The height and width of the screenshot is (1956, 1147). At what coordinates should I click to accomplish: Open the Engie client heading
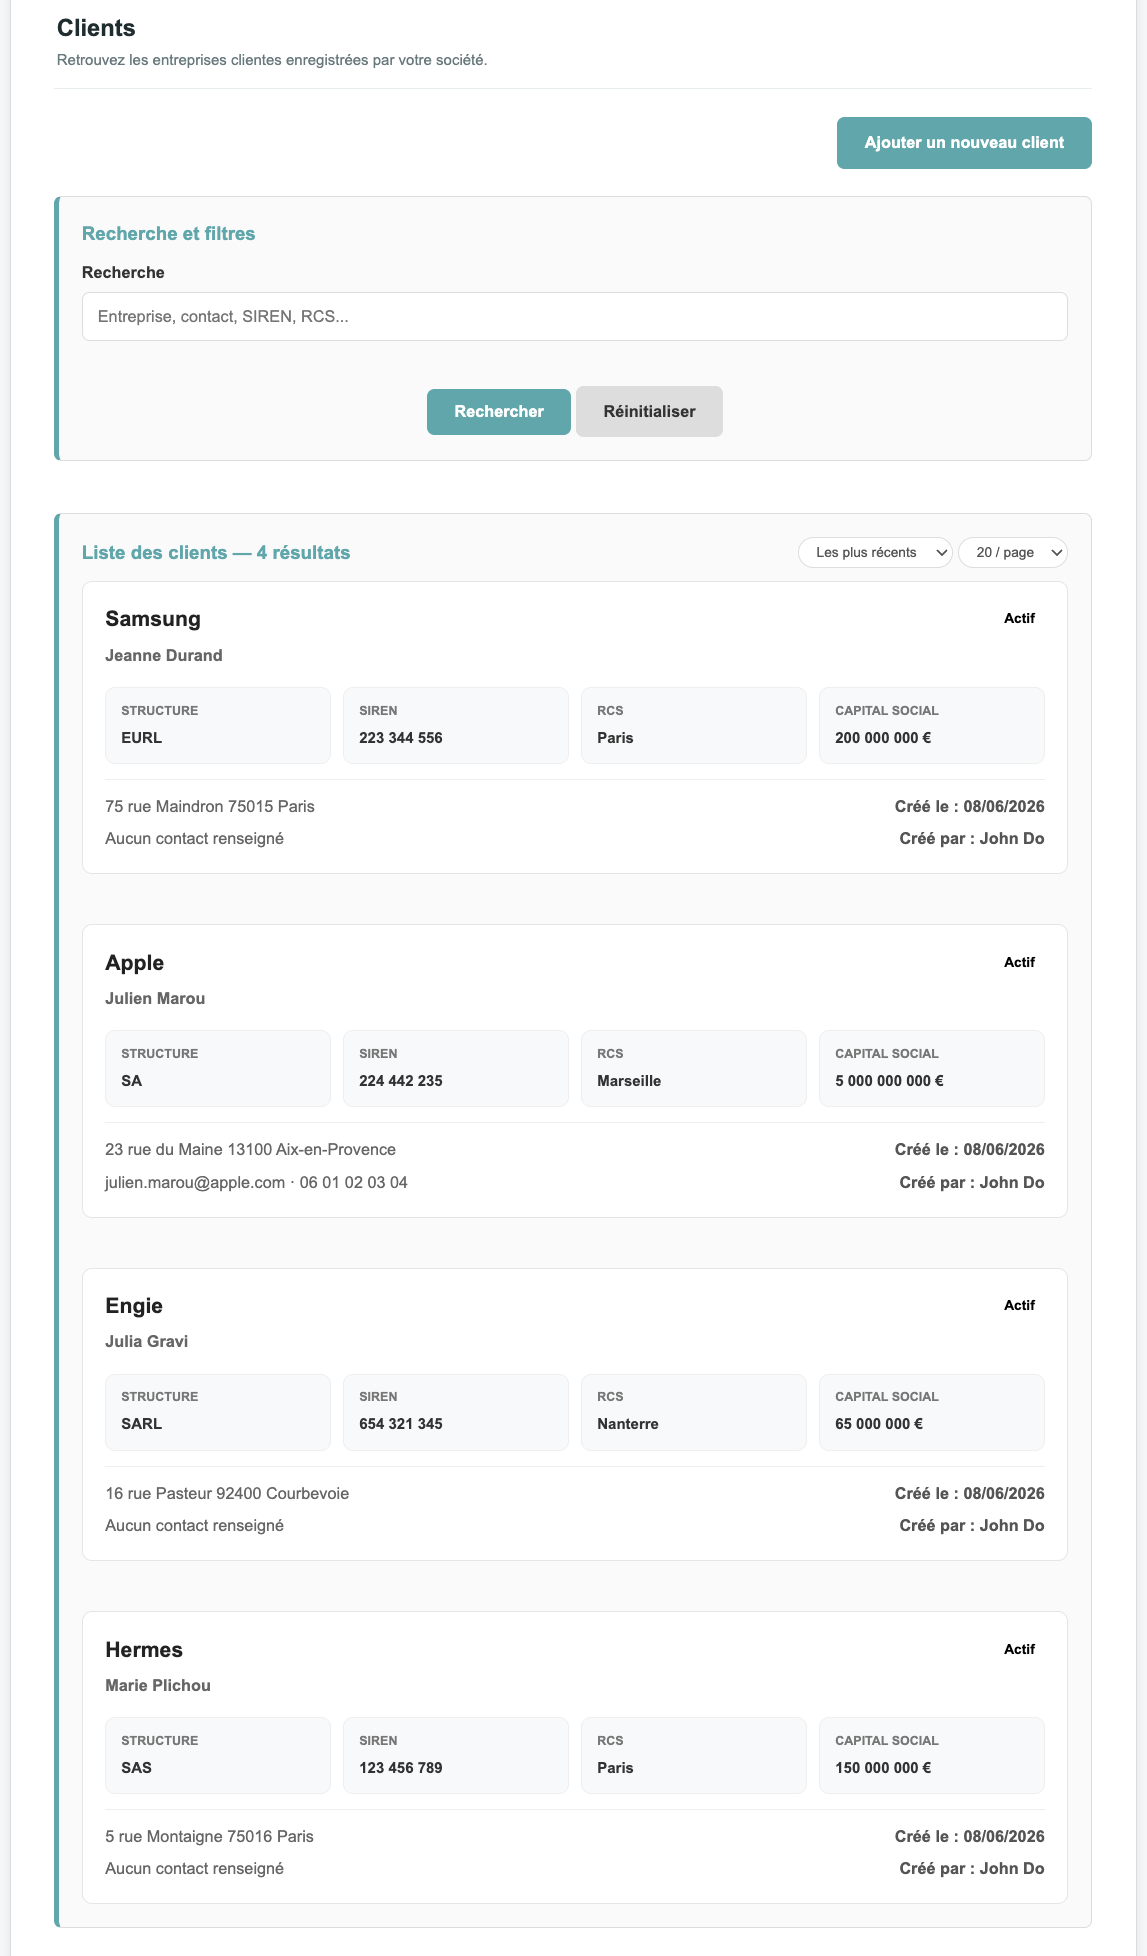pos(134,1306)
